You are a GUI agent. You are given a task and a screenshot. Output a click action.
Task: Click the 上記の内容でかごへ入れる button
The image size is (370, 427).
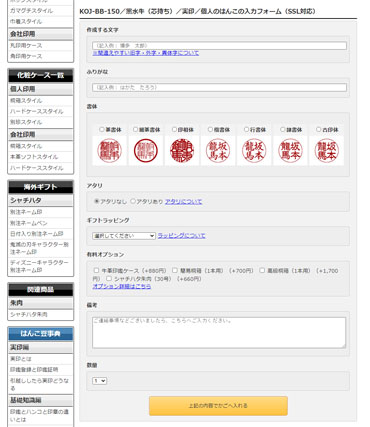tap(218, 406)
